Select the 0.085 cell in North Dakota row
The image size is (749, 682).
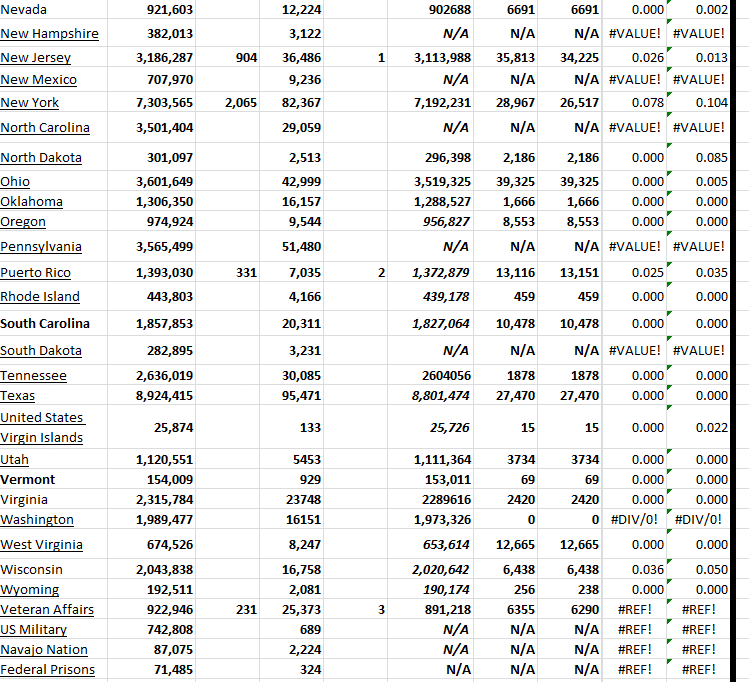(x=698, y=158)
